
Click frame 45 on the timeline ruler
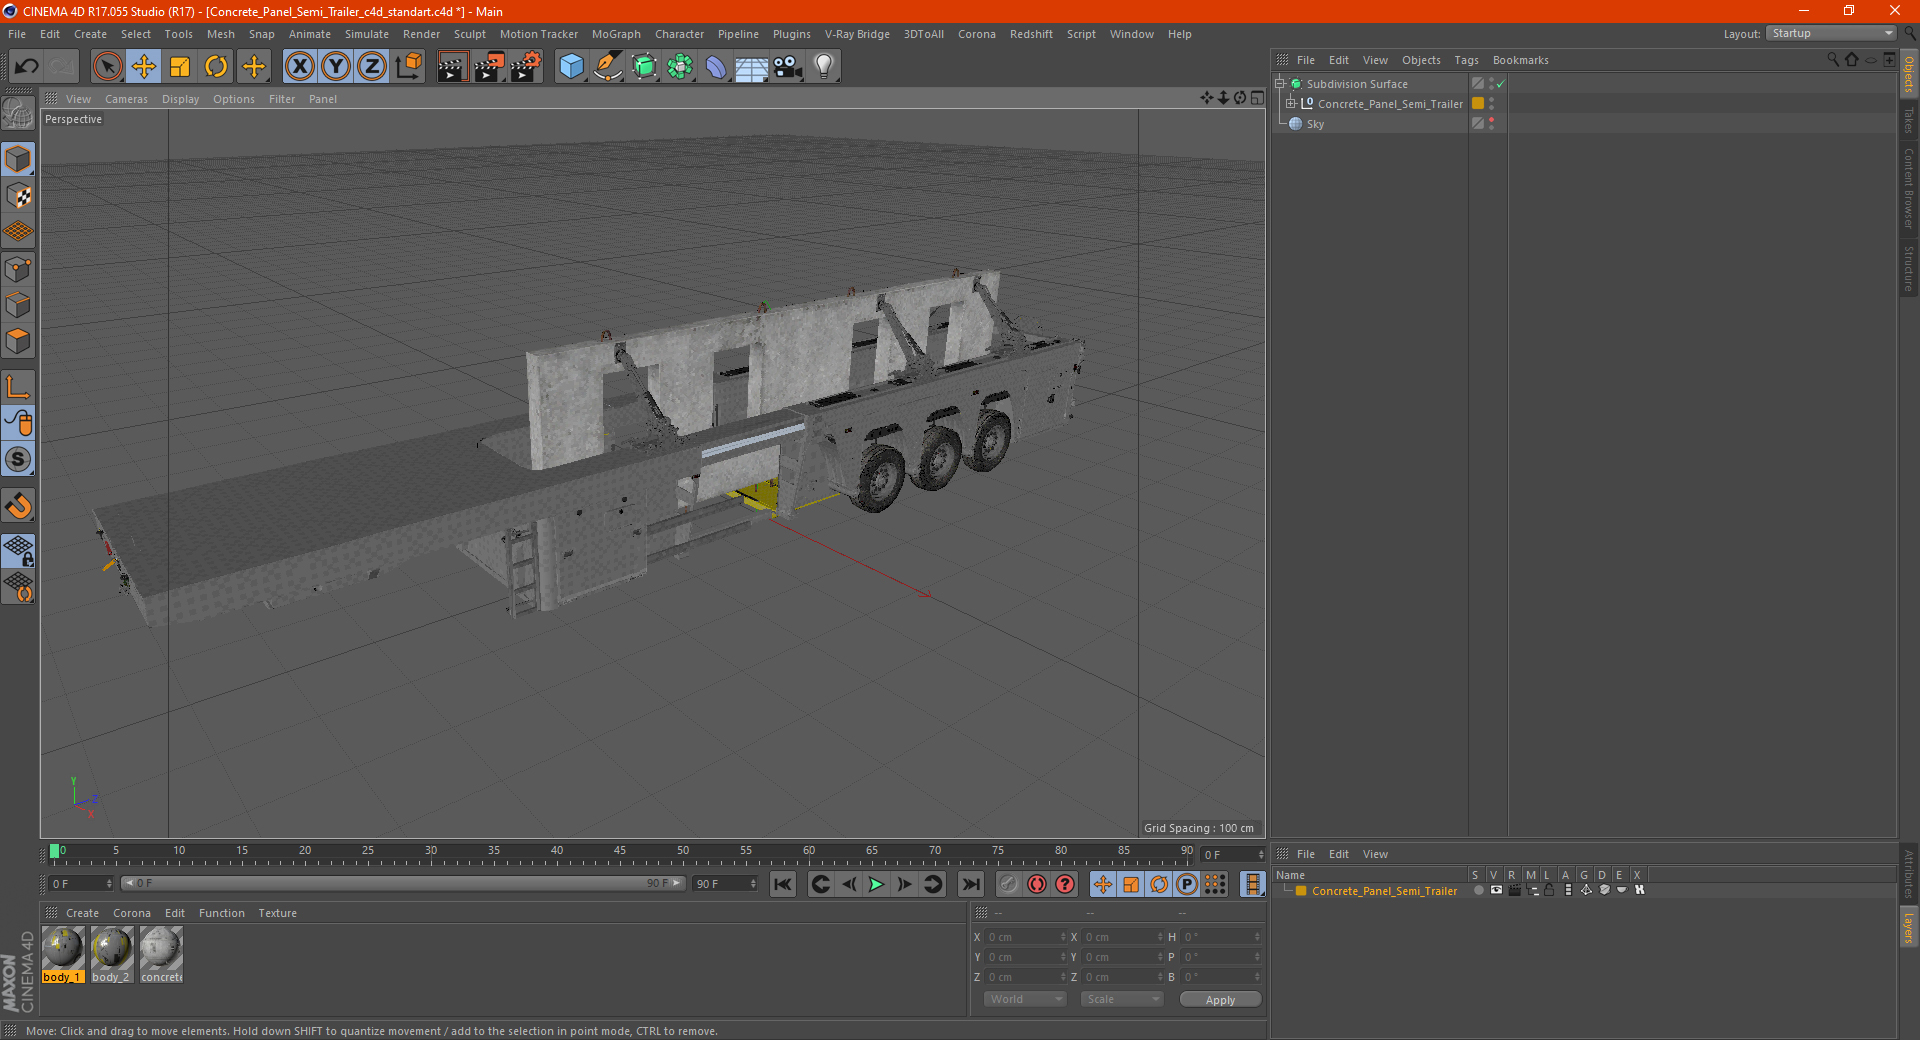pos(620,852)
